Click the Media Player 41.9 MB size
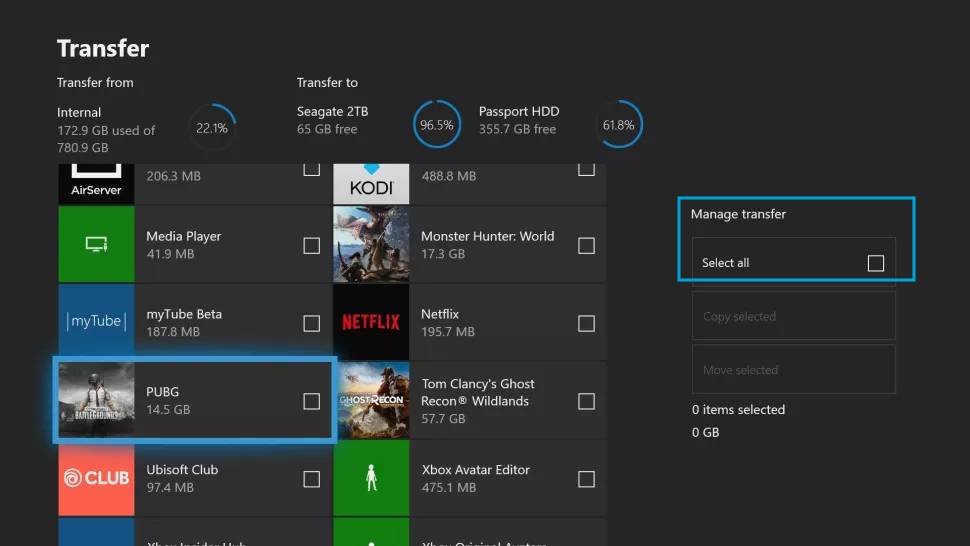This screenshot has height=546, width=970. (x=170, y=254)
